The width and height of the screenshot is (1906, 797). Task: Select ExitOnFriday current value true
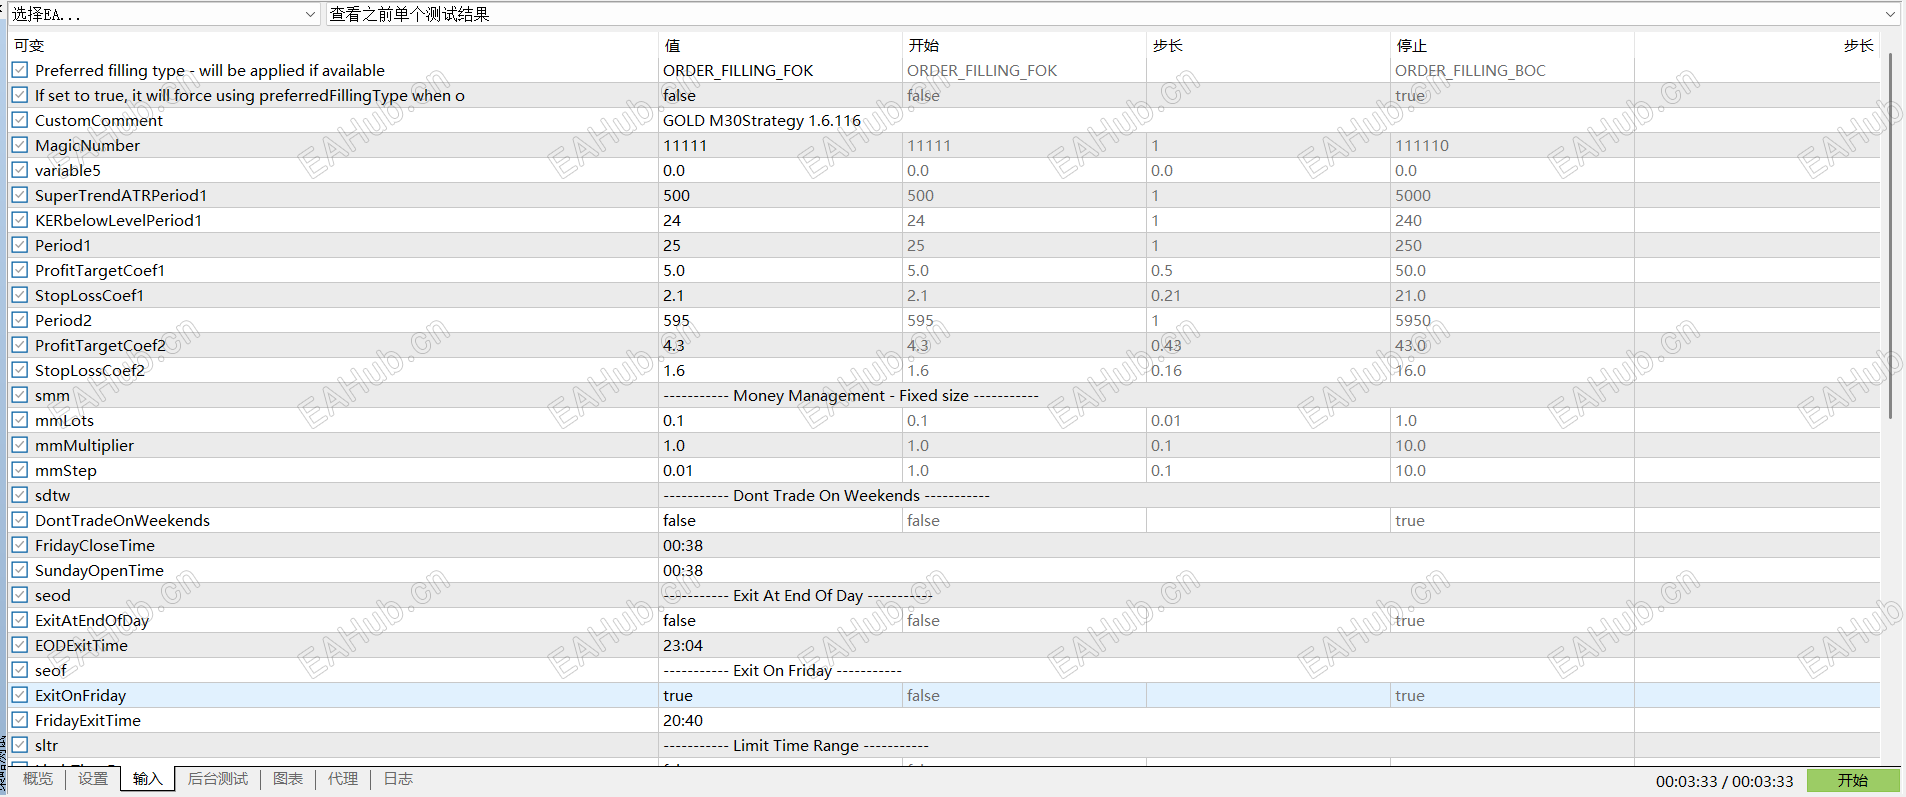point(678,695)
